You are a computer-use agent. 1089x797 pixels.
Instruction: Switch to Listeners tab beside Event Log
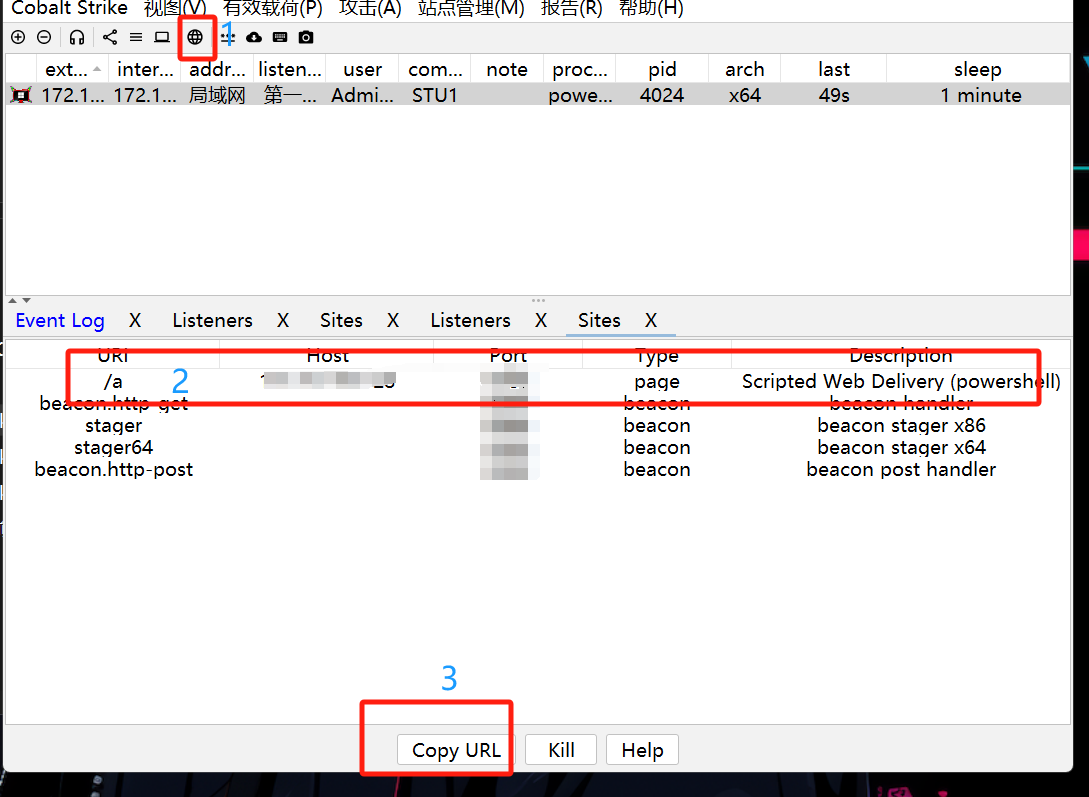(213, 320)
